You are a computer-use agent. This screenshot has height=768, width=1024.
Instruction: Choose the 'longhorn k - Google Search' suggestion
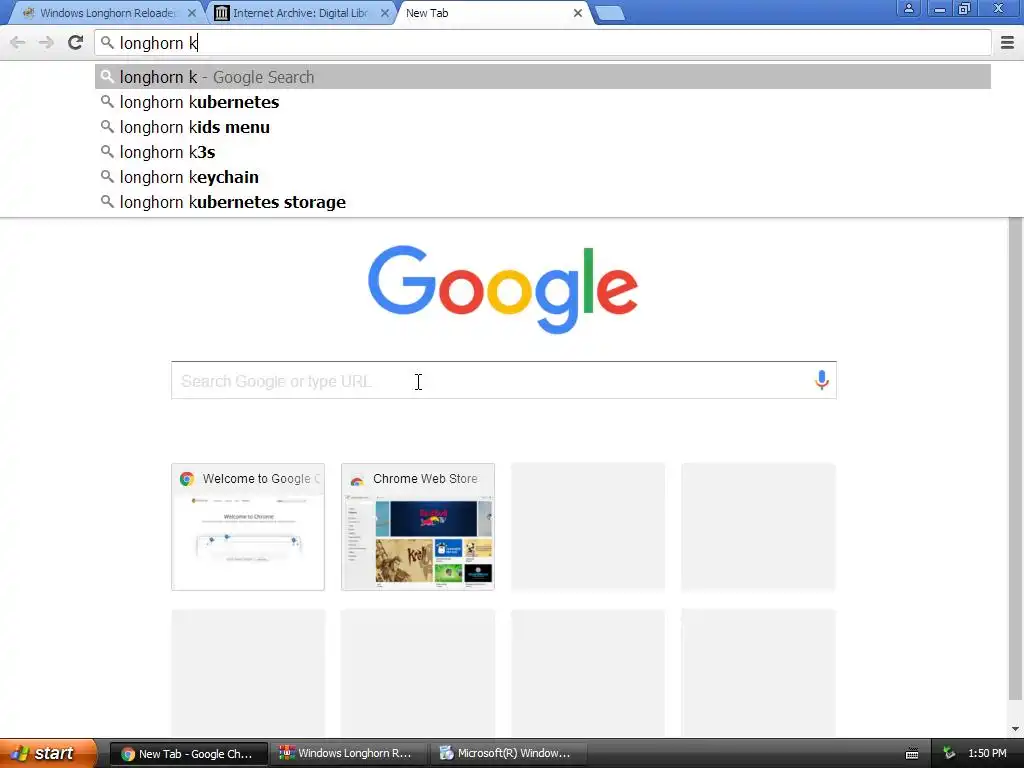pyautogui.click(x=543, y=77)
